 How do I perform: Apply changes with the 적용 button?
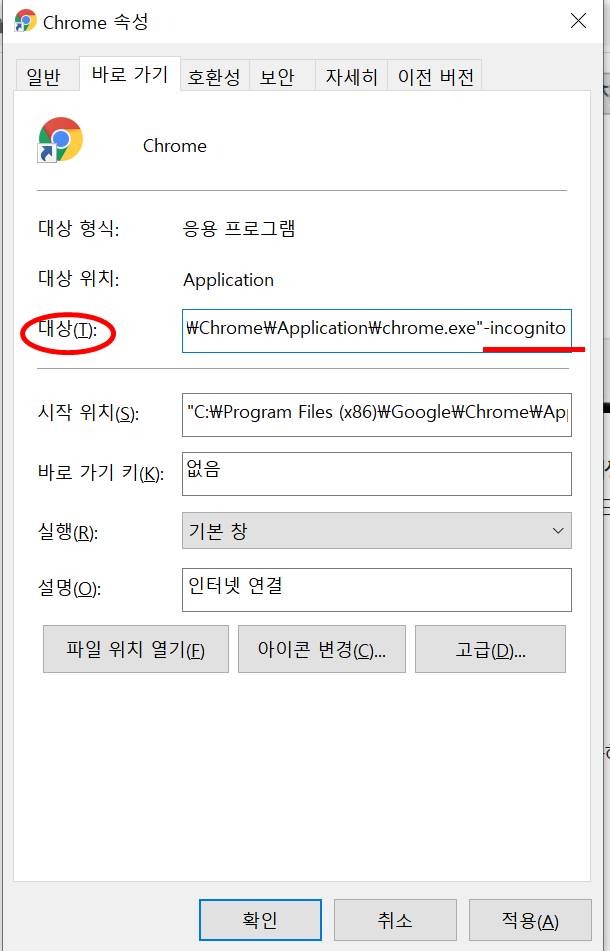click(x=530, y=920)
